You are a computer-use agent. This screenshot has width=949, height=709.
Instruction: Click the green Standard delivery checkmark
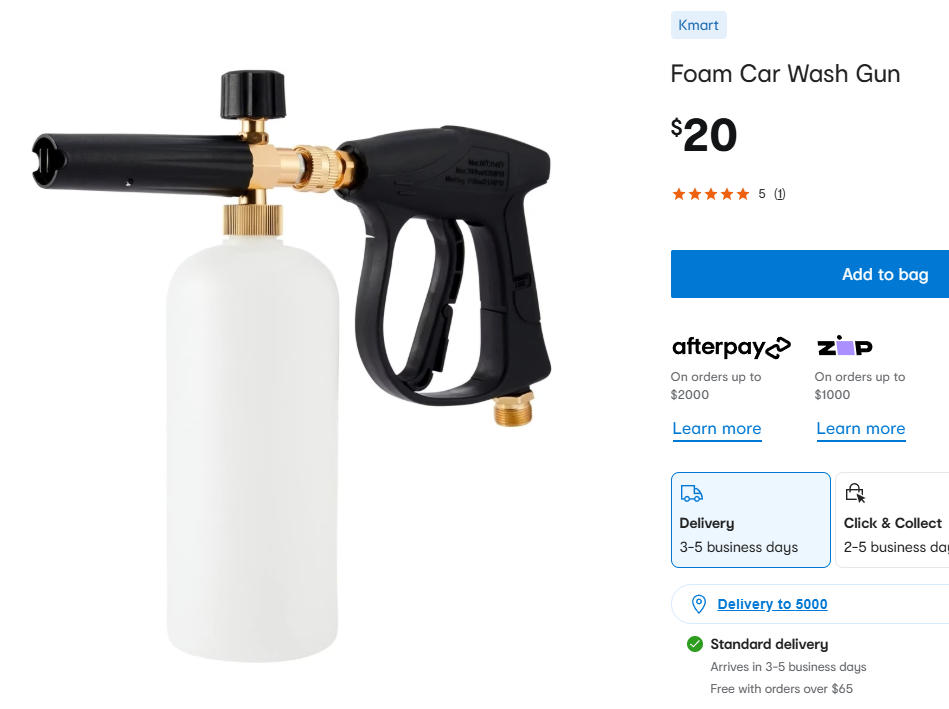(695, 644)
